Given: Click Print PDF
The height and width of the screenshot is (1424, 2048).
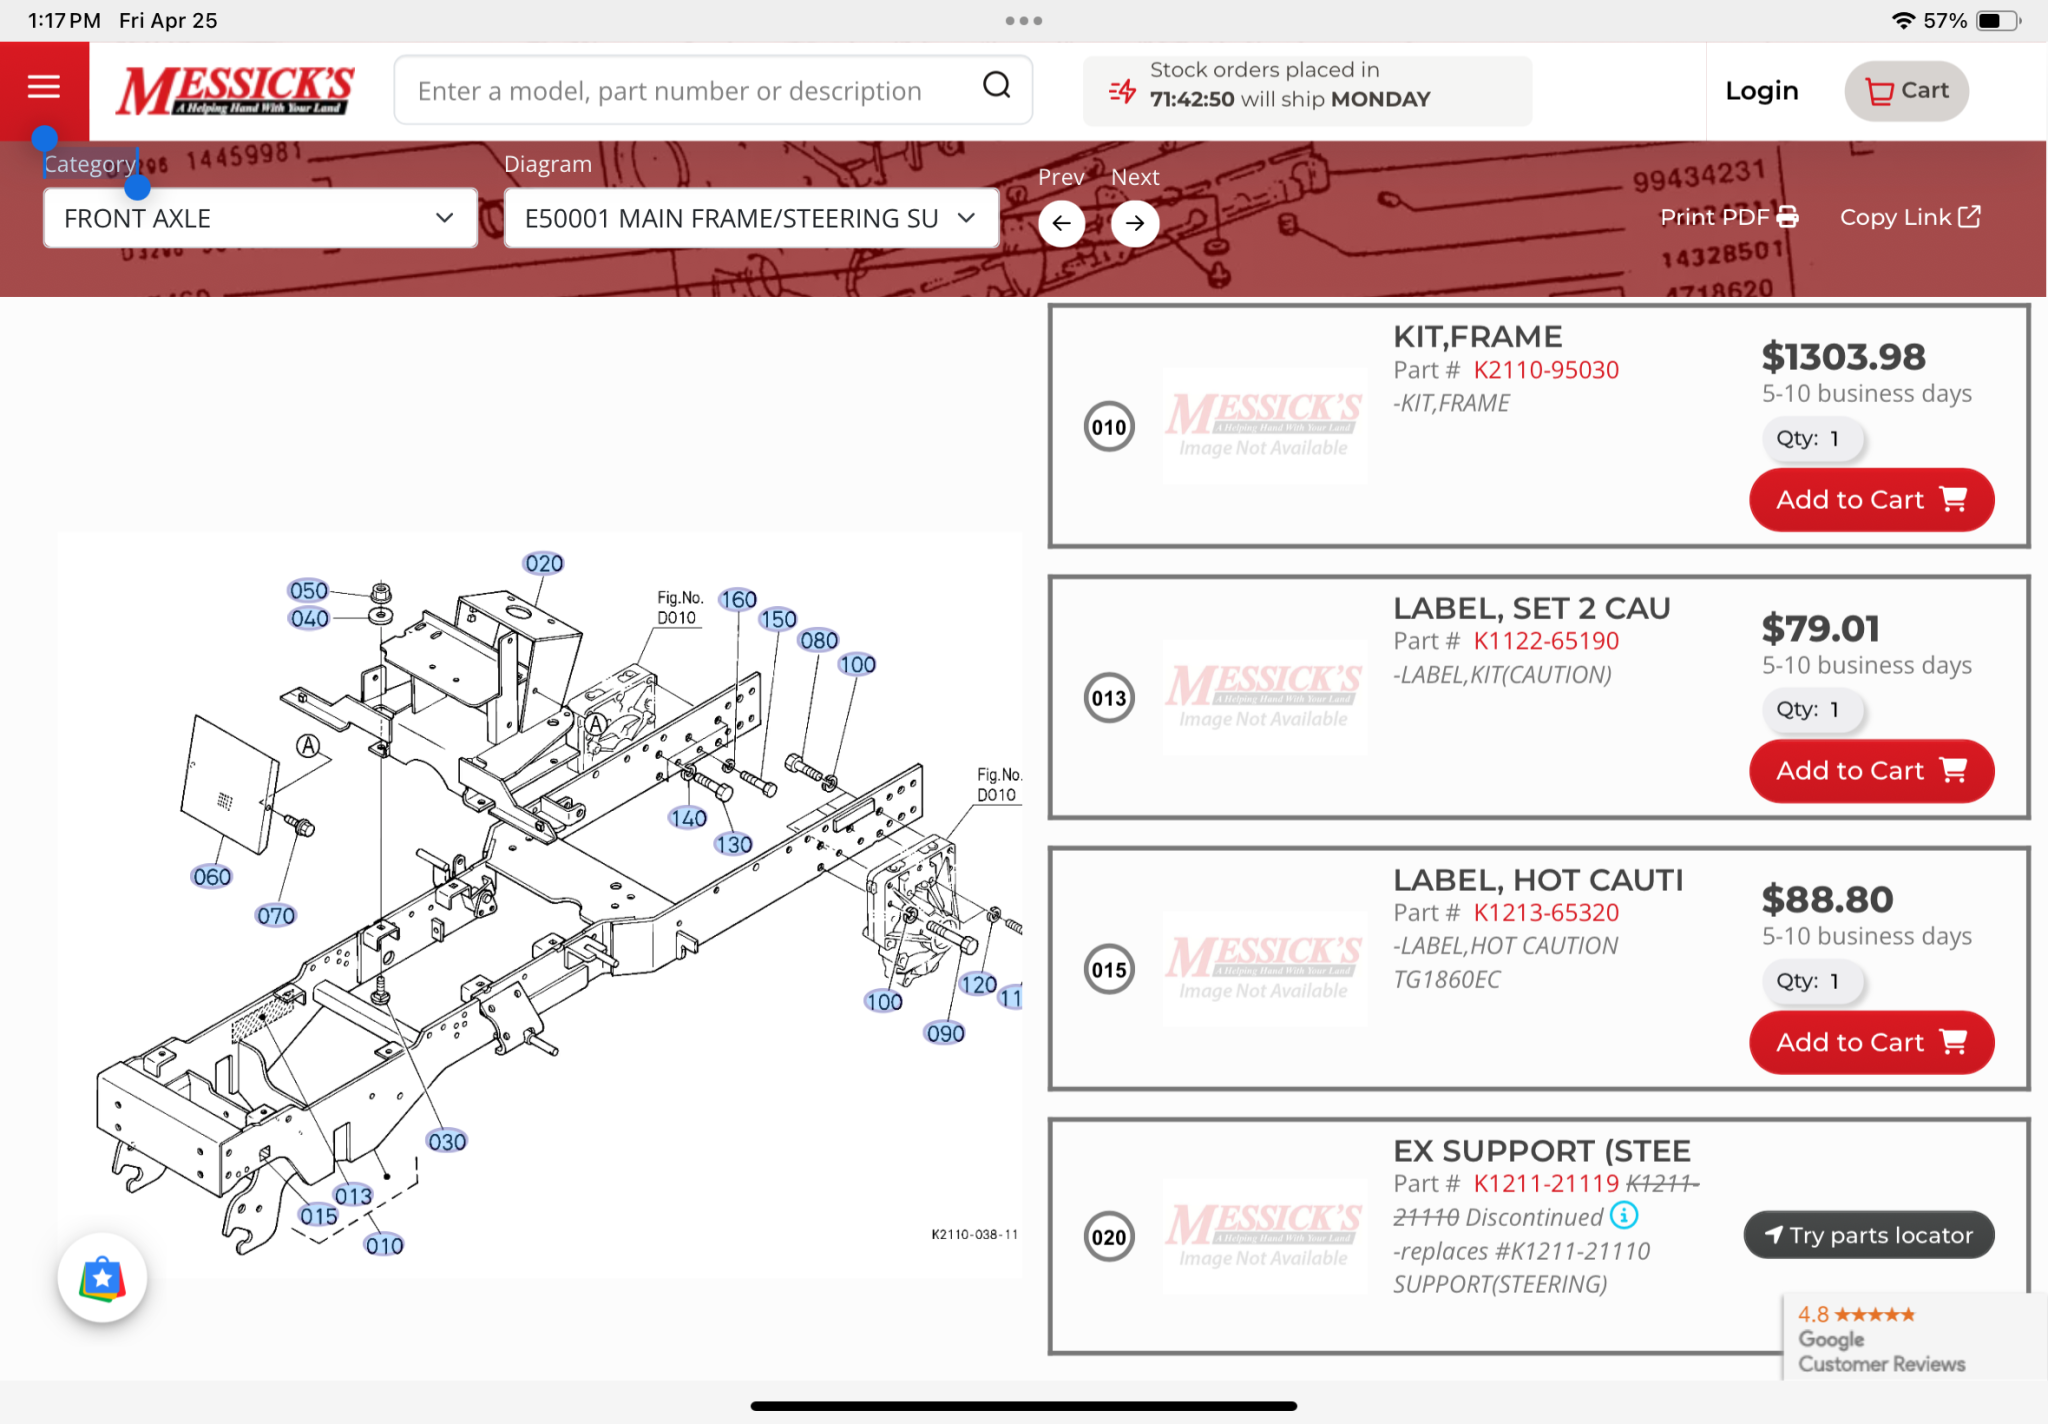Looking at the screenshot, I should [1728, 217].
